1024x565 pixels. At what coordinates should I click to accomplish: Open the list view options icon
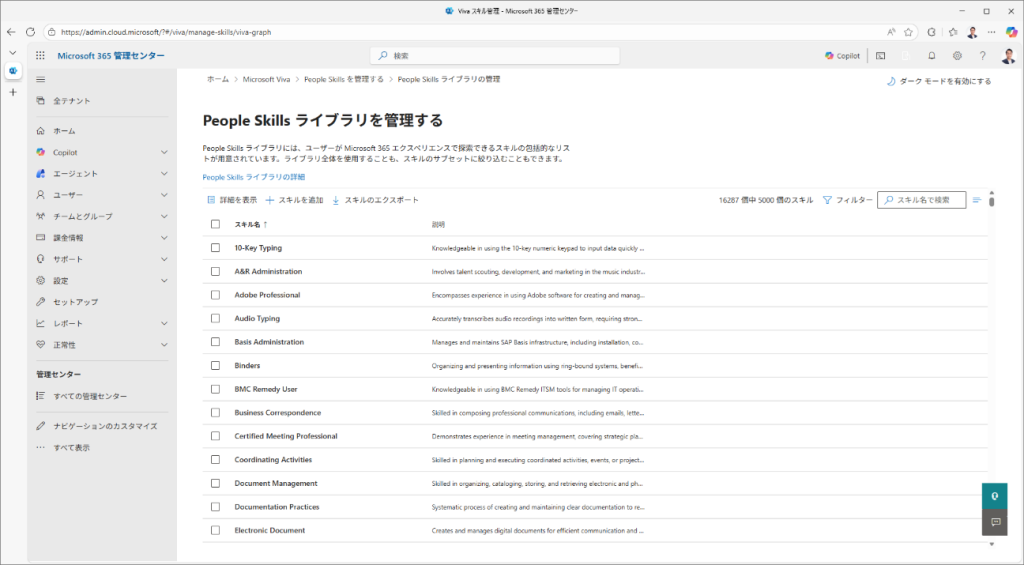(977, 200)
